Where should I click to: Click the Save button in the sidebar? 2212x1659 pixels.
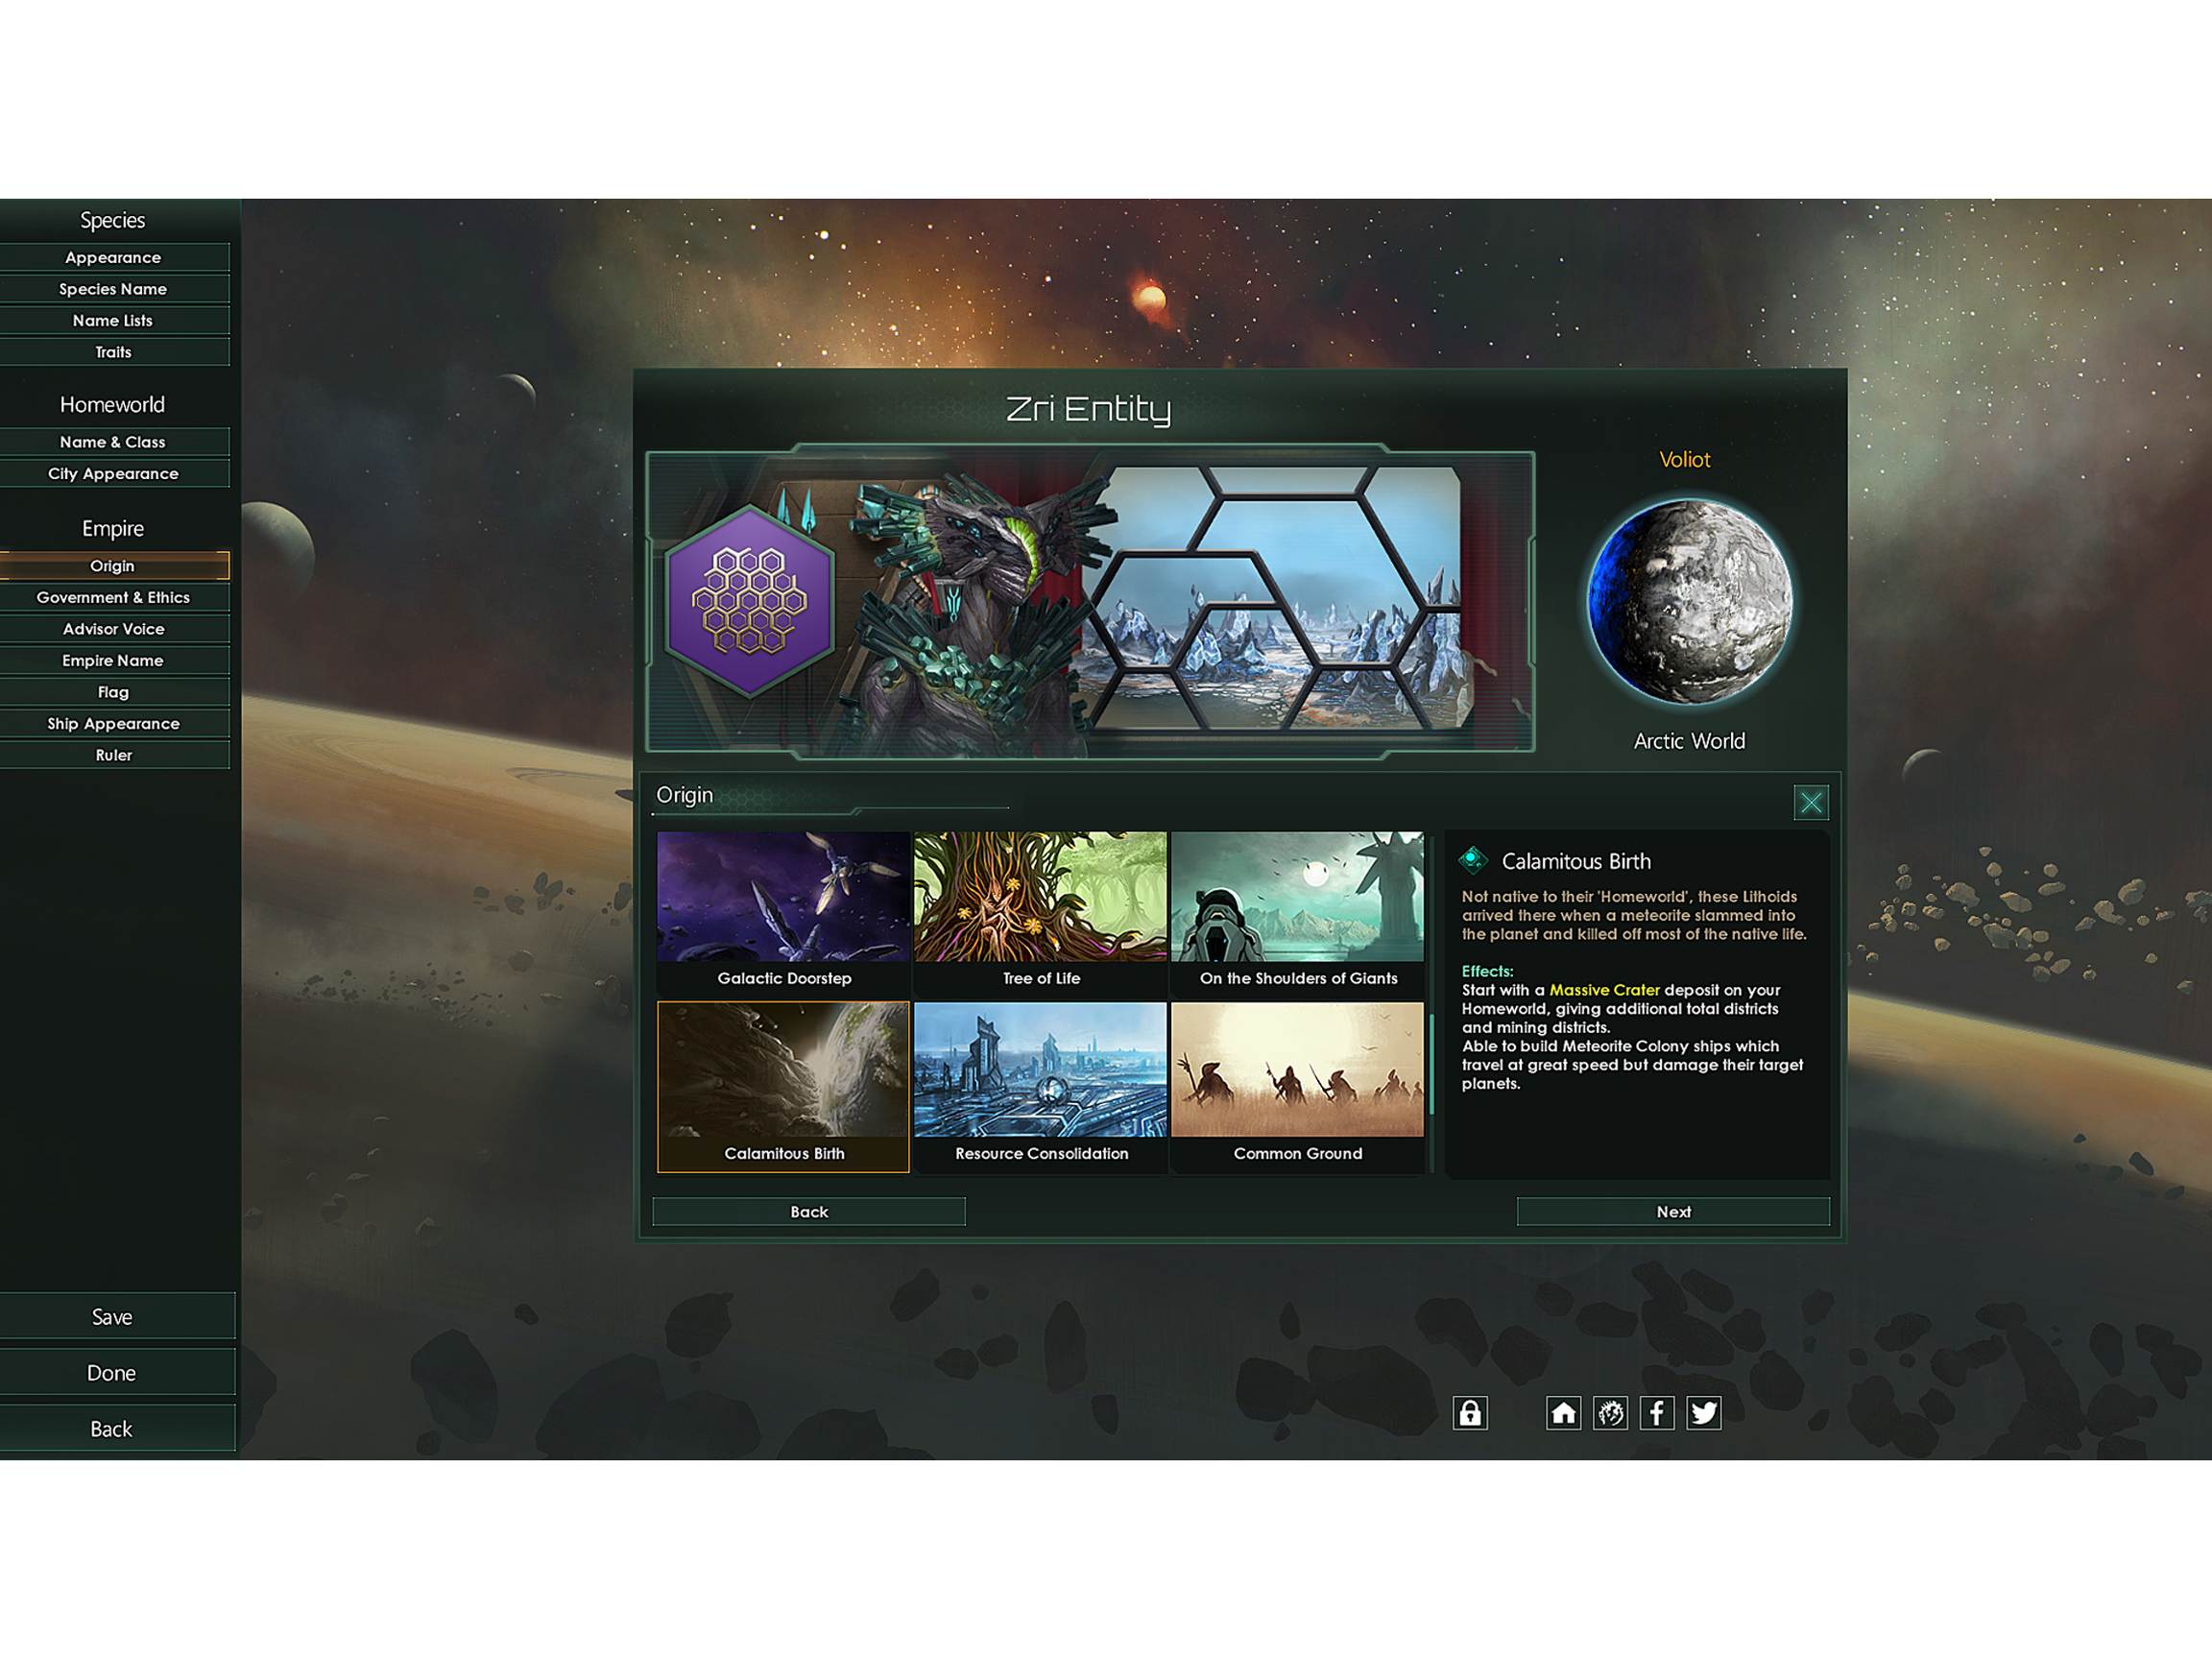coord(115,1316)
